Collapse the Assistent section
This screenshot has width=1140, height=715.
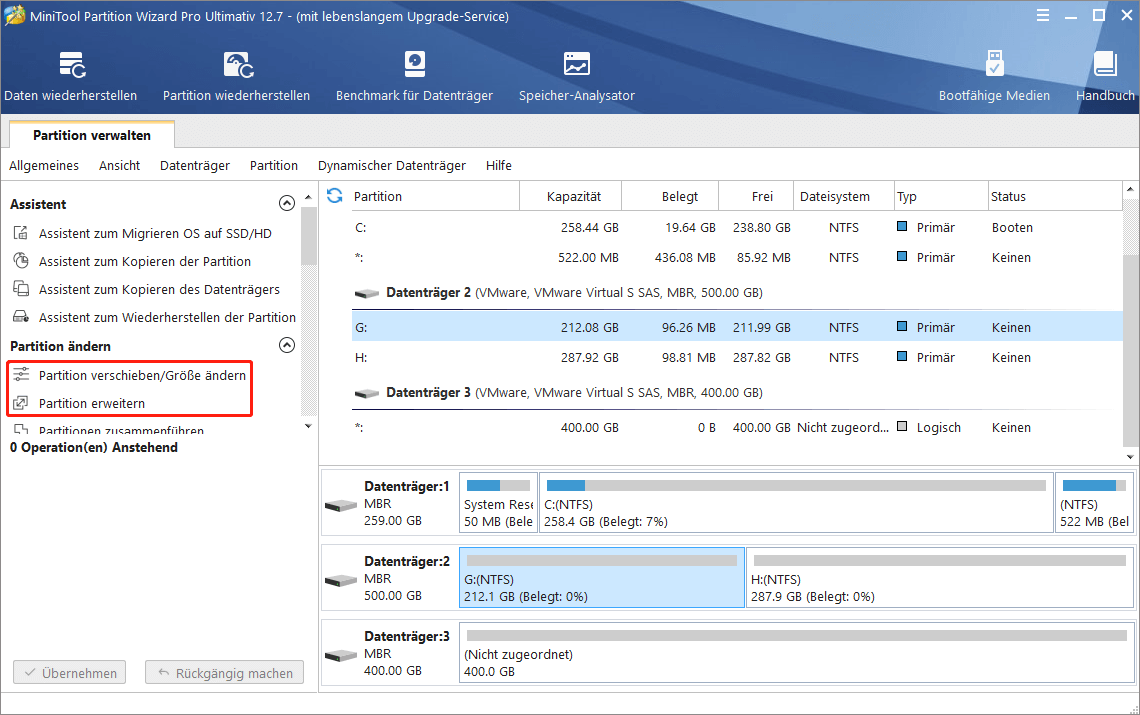click(287, 204)
